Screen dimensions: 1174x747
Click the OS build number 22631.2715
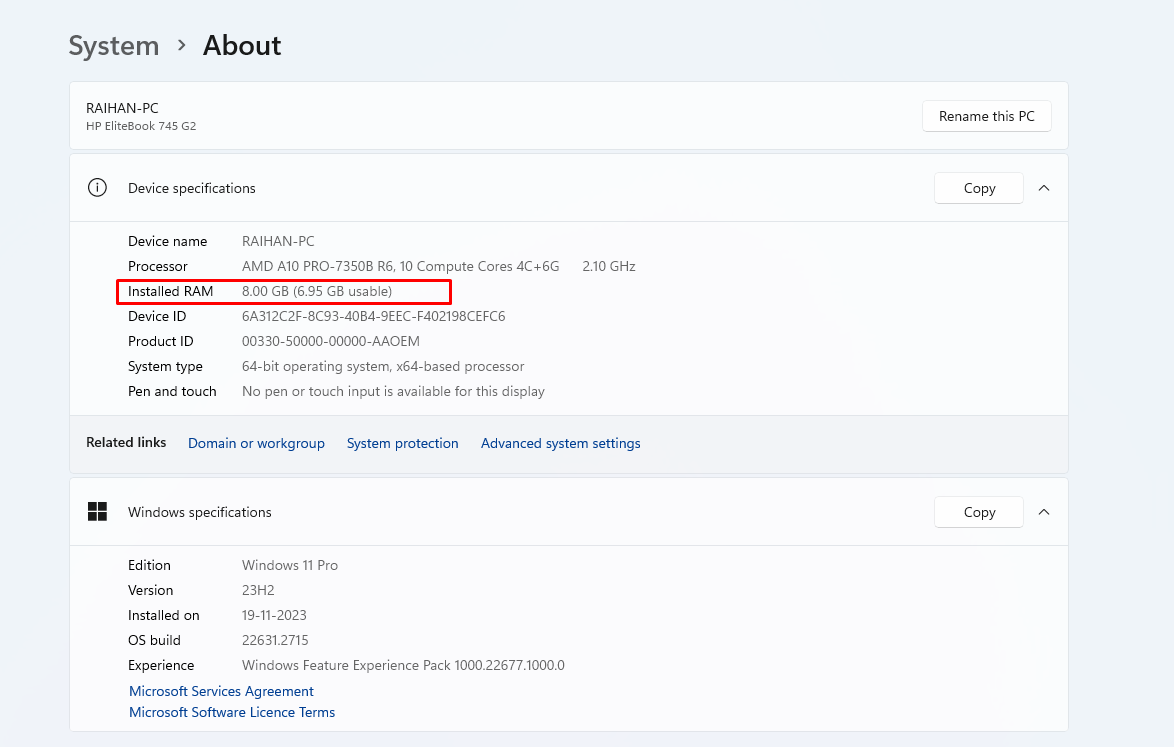(x=275, y=640)
